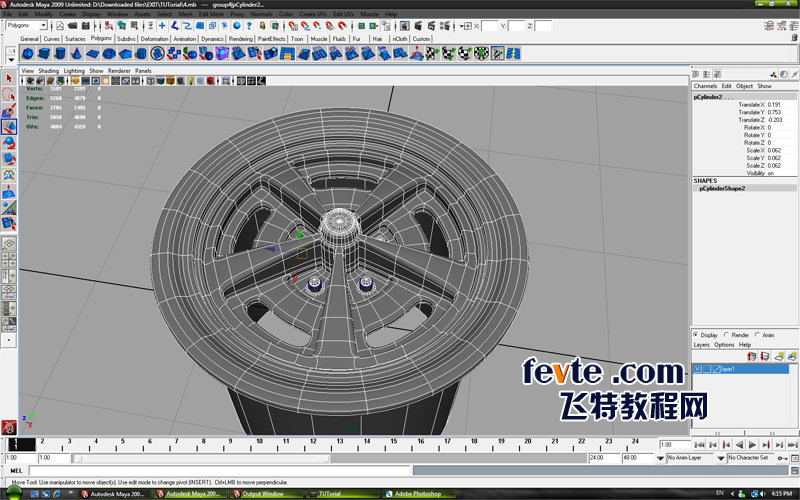The image size is (800, 500).
Task: Open the Output Window taskbar button
Action: (264, 493)
